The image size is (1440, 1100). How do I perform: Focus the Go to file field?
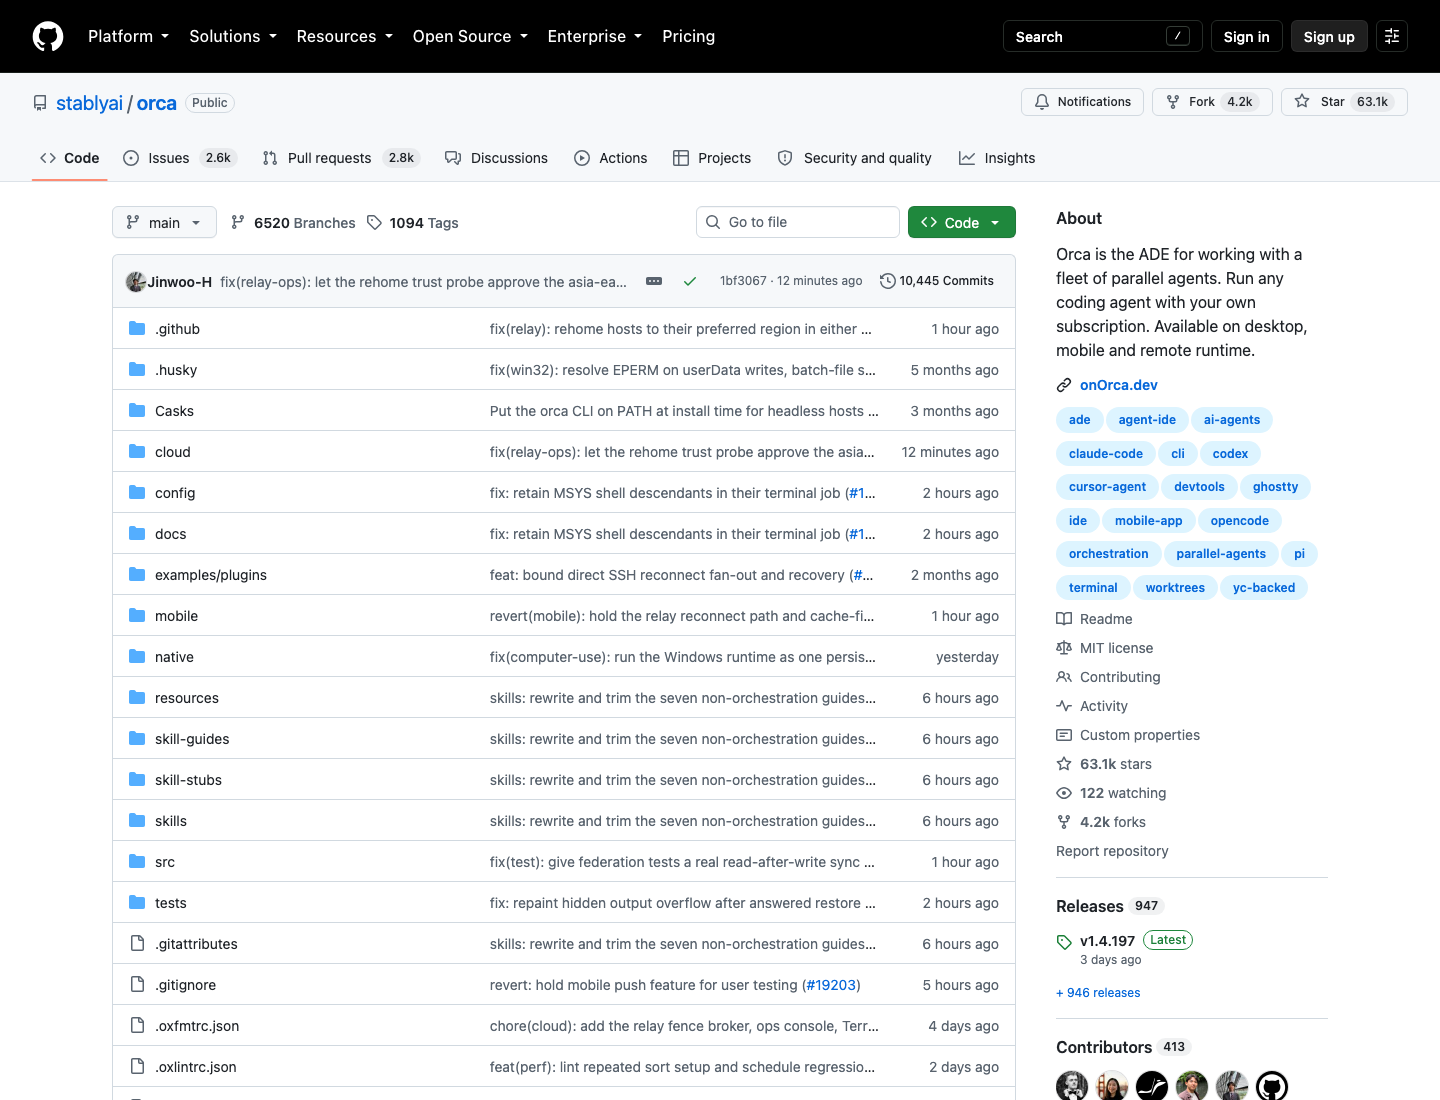pyautogui.click(x=798, y=222)
